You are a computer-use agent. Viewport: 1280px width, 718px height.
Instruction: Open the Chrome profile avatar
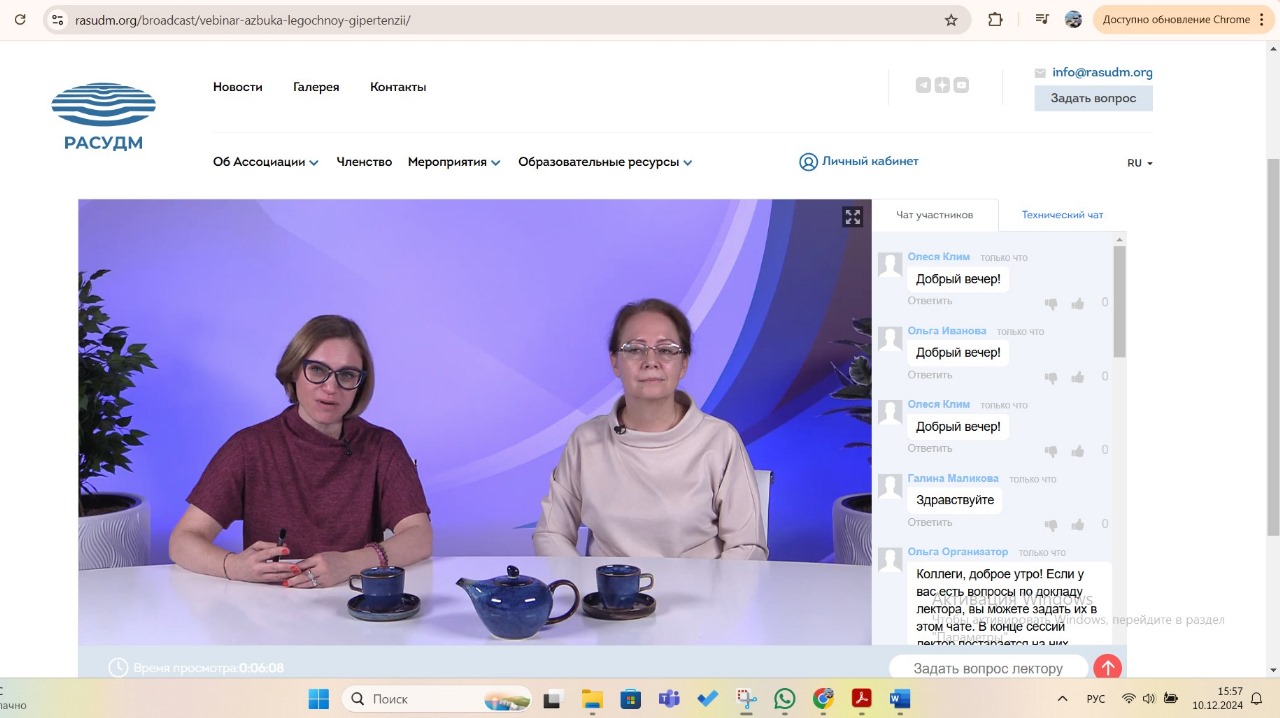pyautogui.click(x=1073, y=20)
